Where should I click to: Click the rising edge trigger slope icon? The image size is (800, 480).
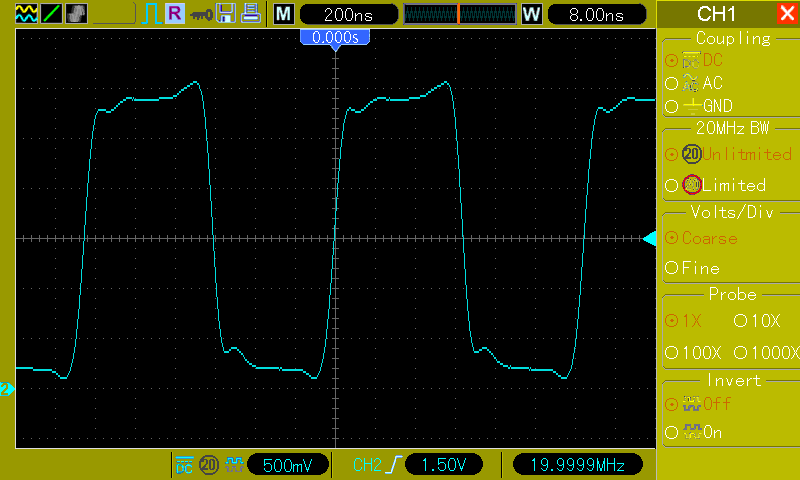[x=393, y=465]
